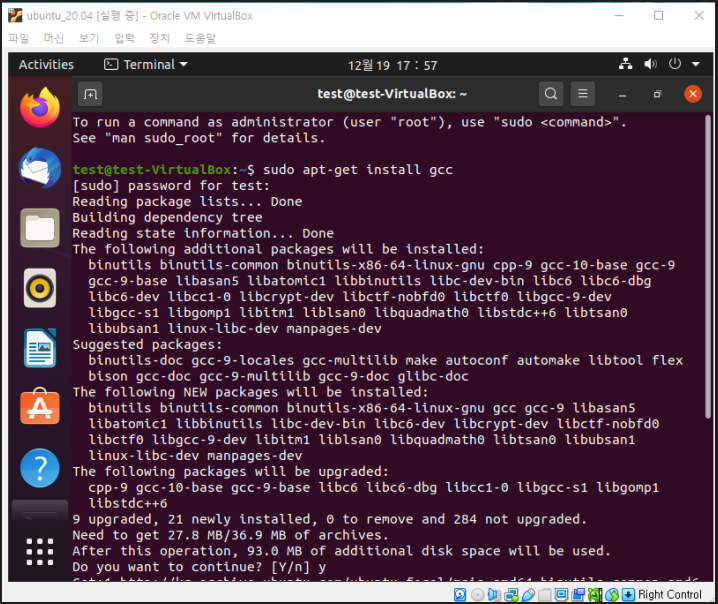
Task: Click 'Do you want to continue? [Y/n] y'
Action: 199,567
